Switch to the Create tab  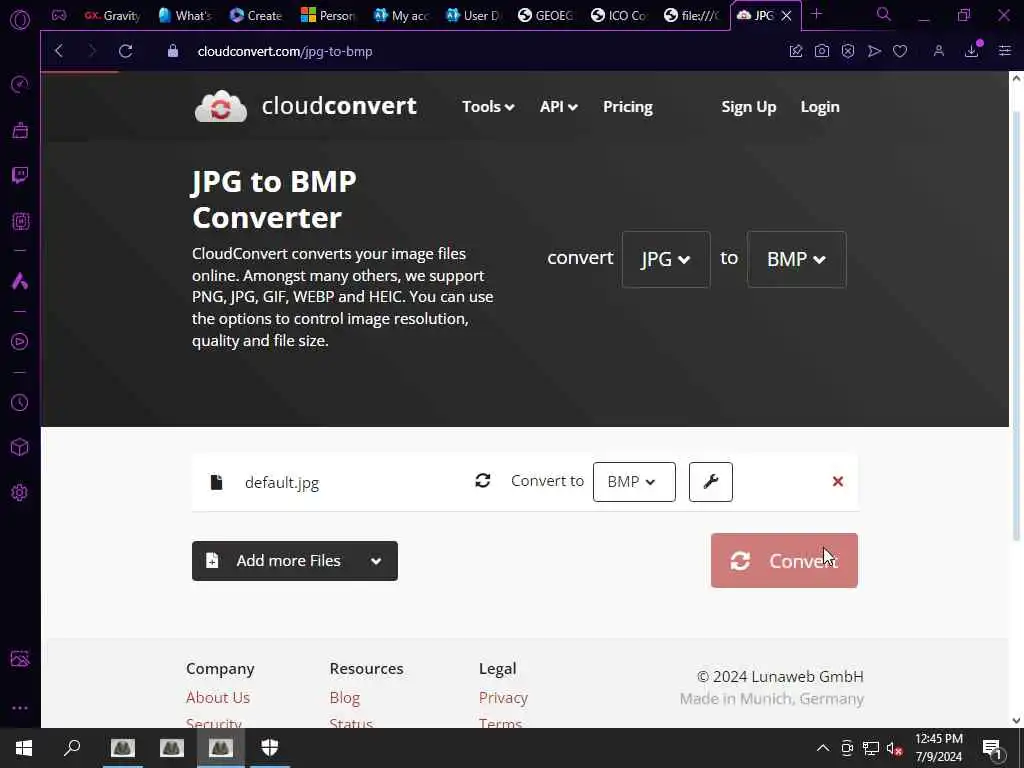[x=257, y=16]
